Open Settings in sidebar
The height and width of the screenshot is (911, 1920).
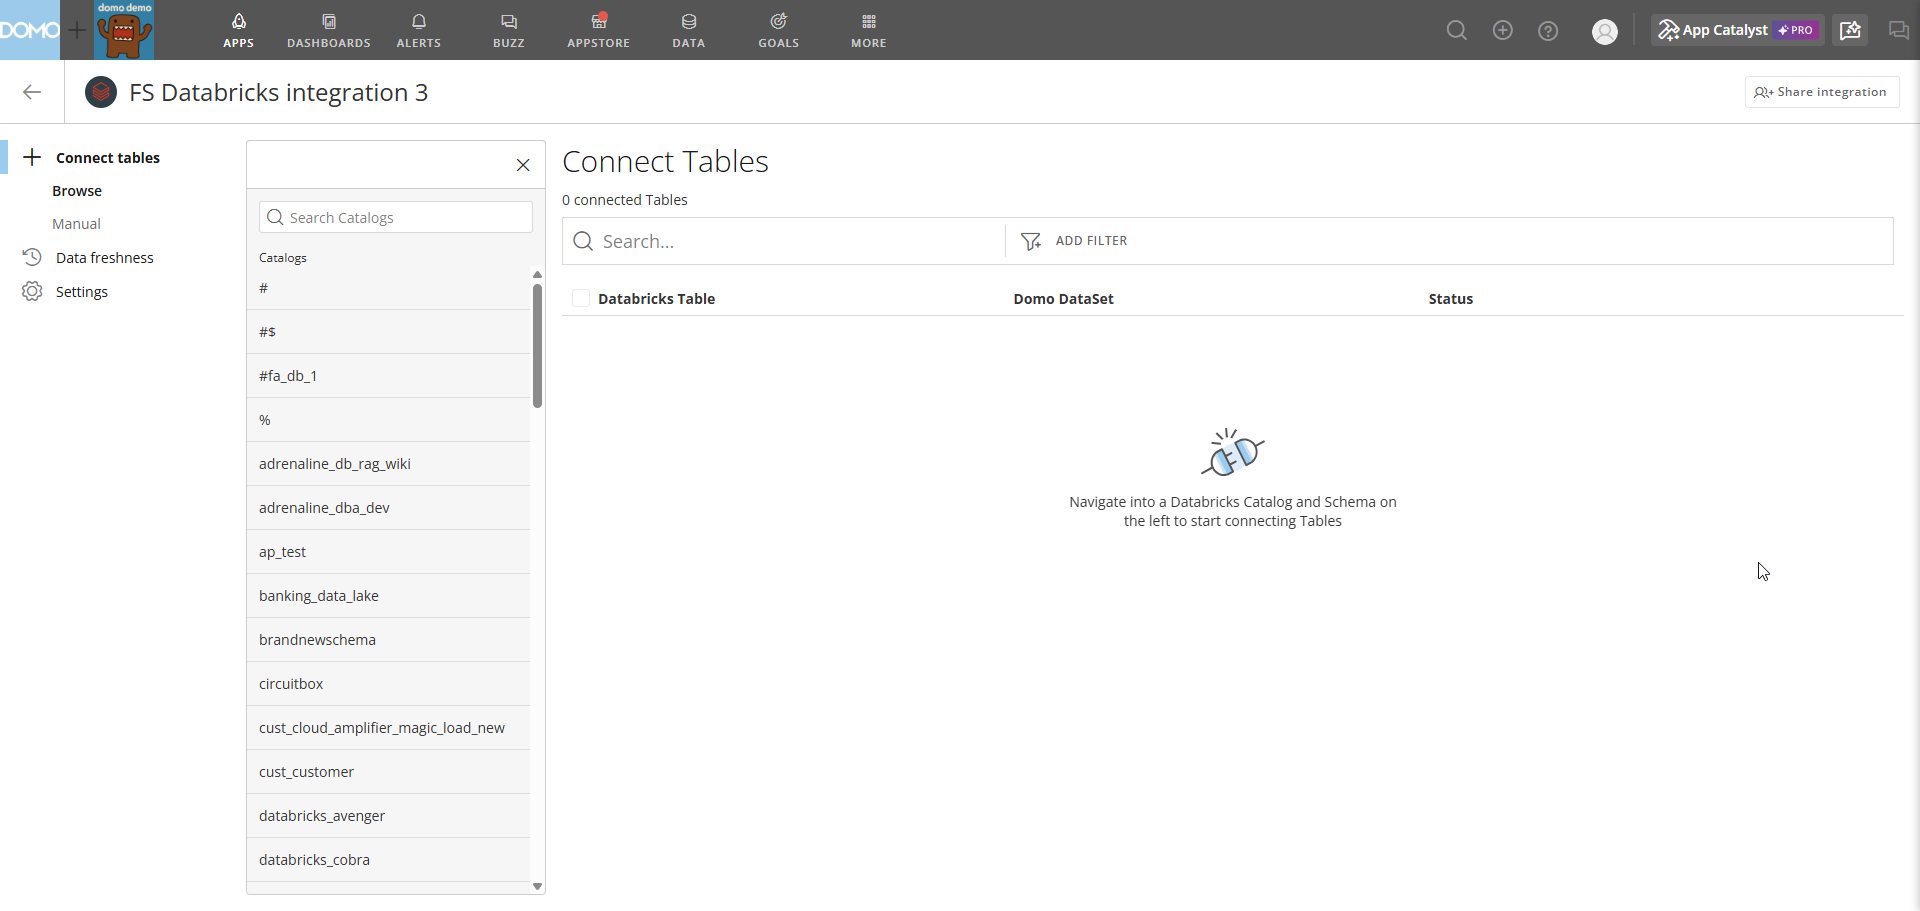tap(82, 292)
